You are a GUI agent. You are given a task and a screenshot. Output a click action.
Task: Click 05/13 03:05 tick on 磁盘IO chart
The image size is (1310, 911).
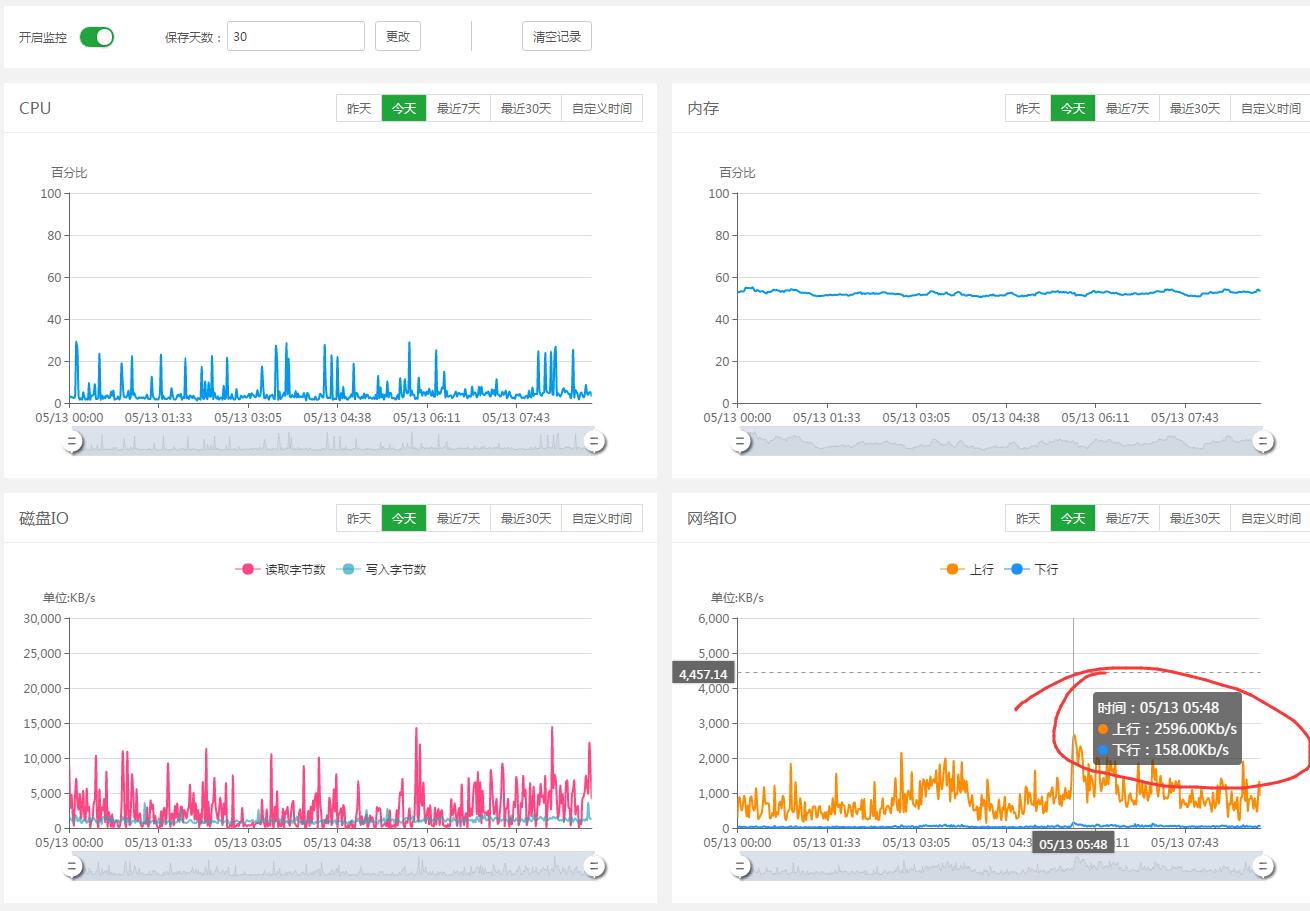click(248, 842)
